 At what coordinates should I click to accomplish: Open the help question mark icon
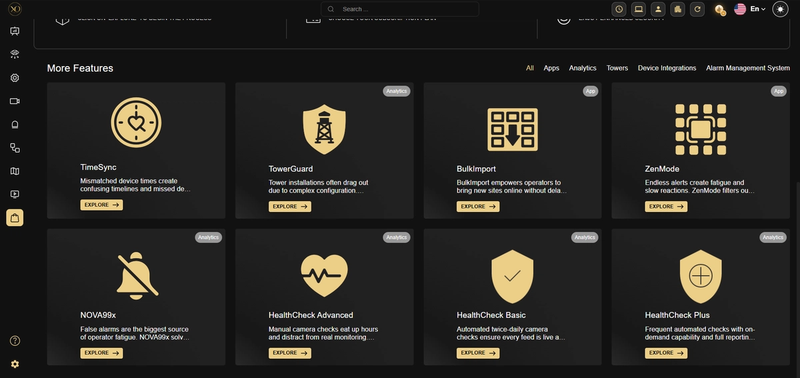(15, 341)
